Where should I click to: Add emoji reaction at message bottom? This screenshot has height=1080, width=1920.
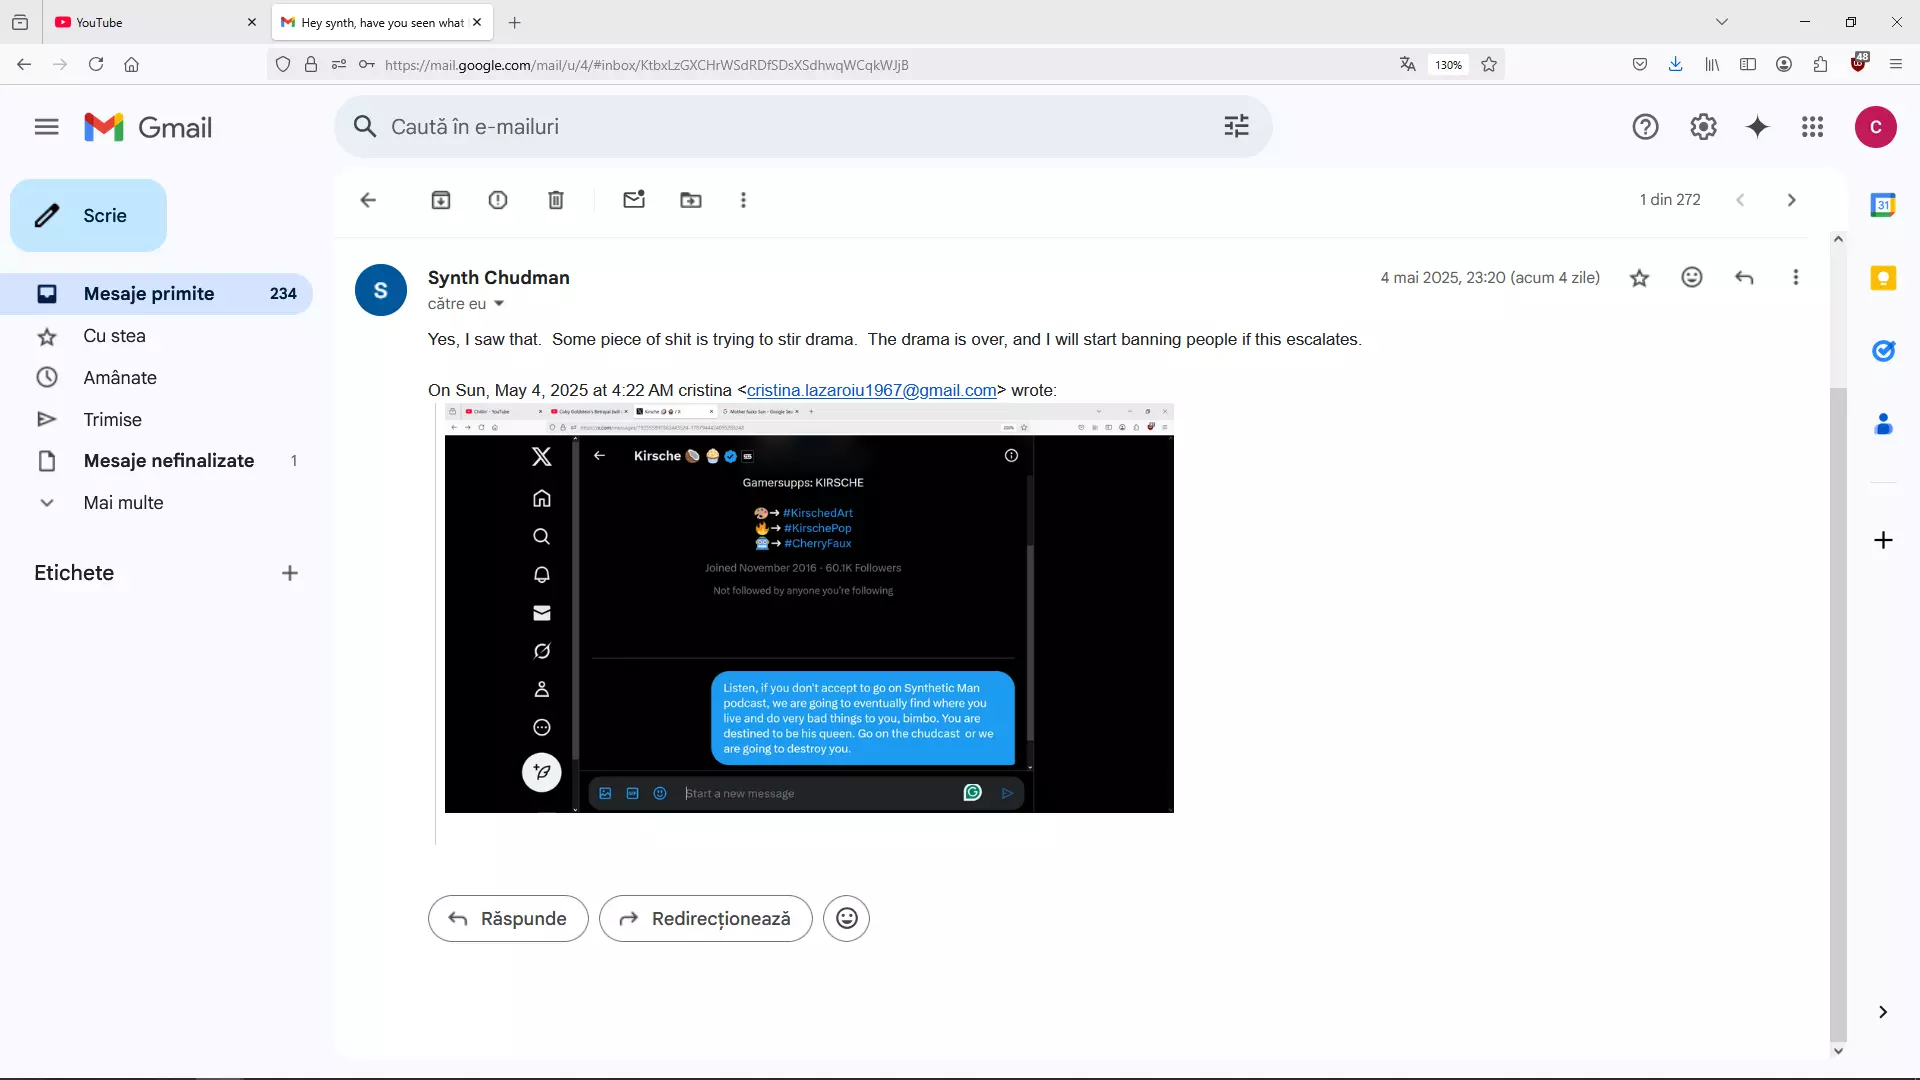846,918
